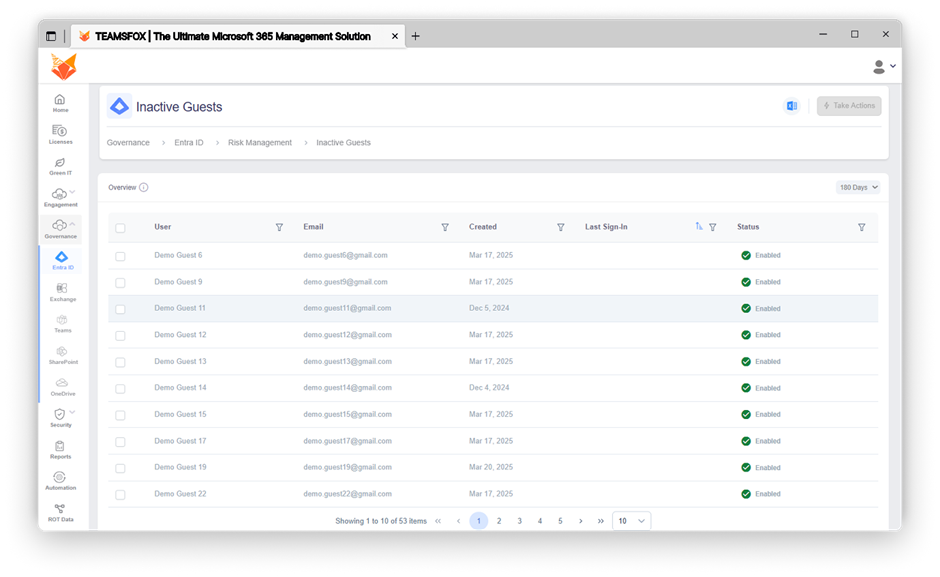Go to page 4
Screen dimensions: 940x577
pos(540,521)
